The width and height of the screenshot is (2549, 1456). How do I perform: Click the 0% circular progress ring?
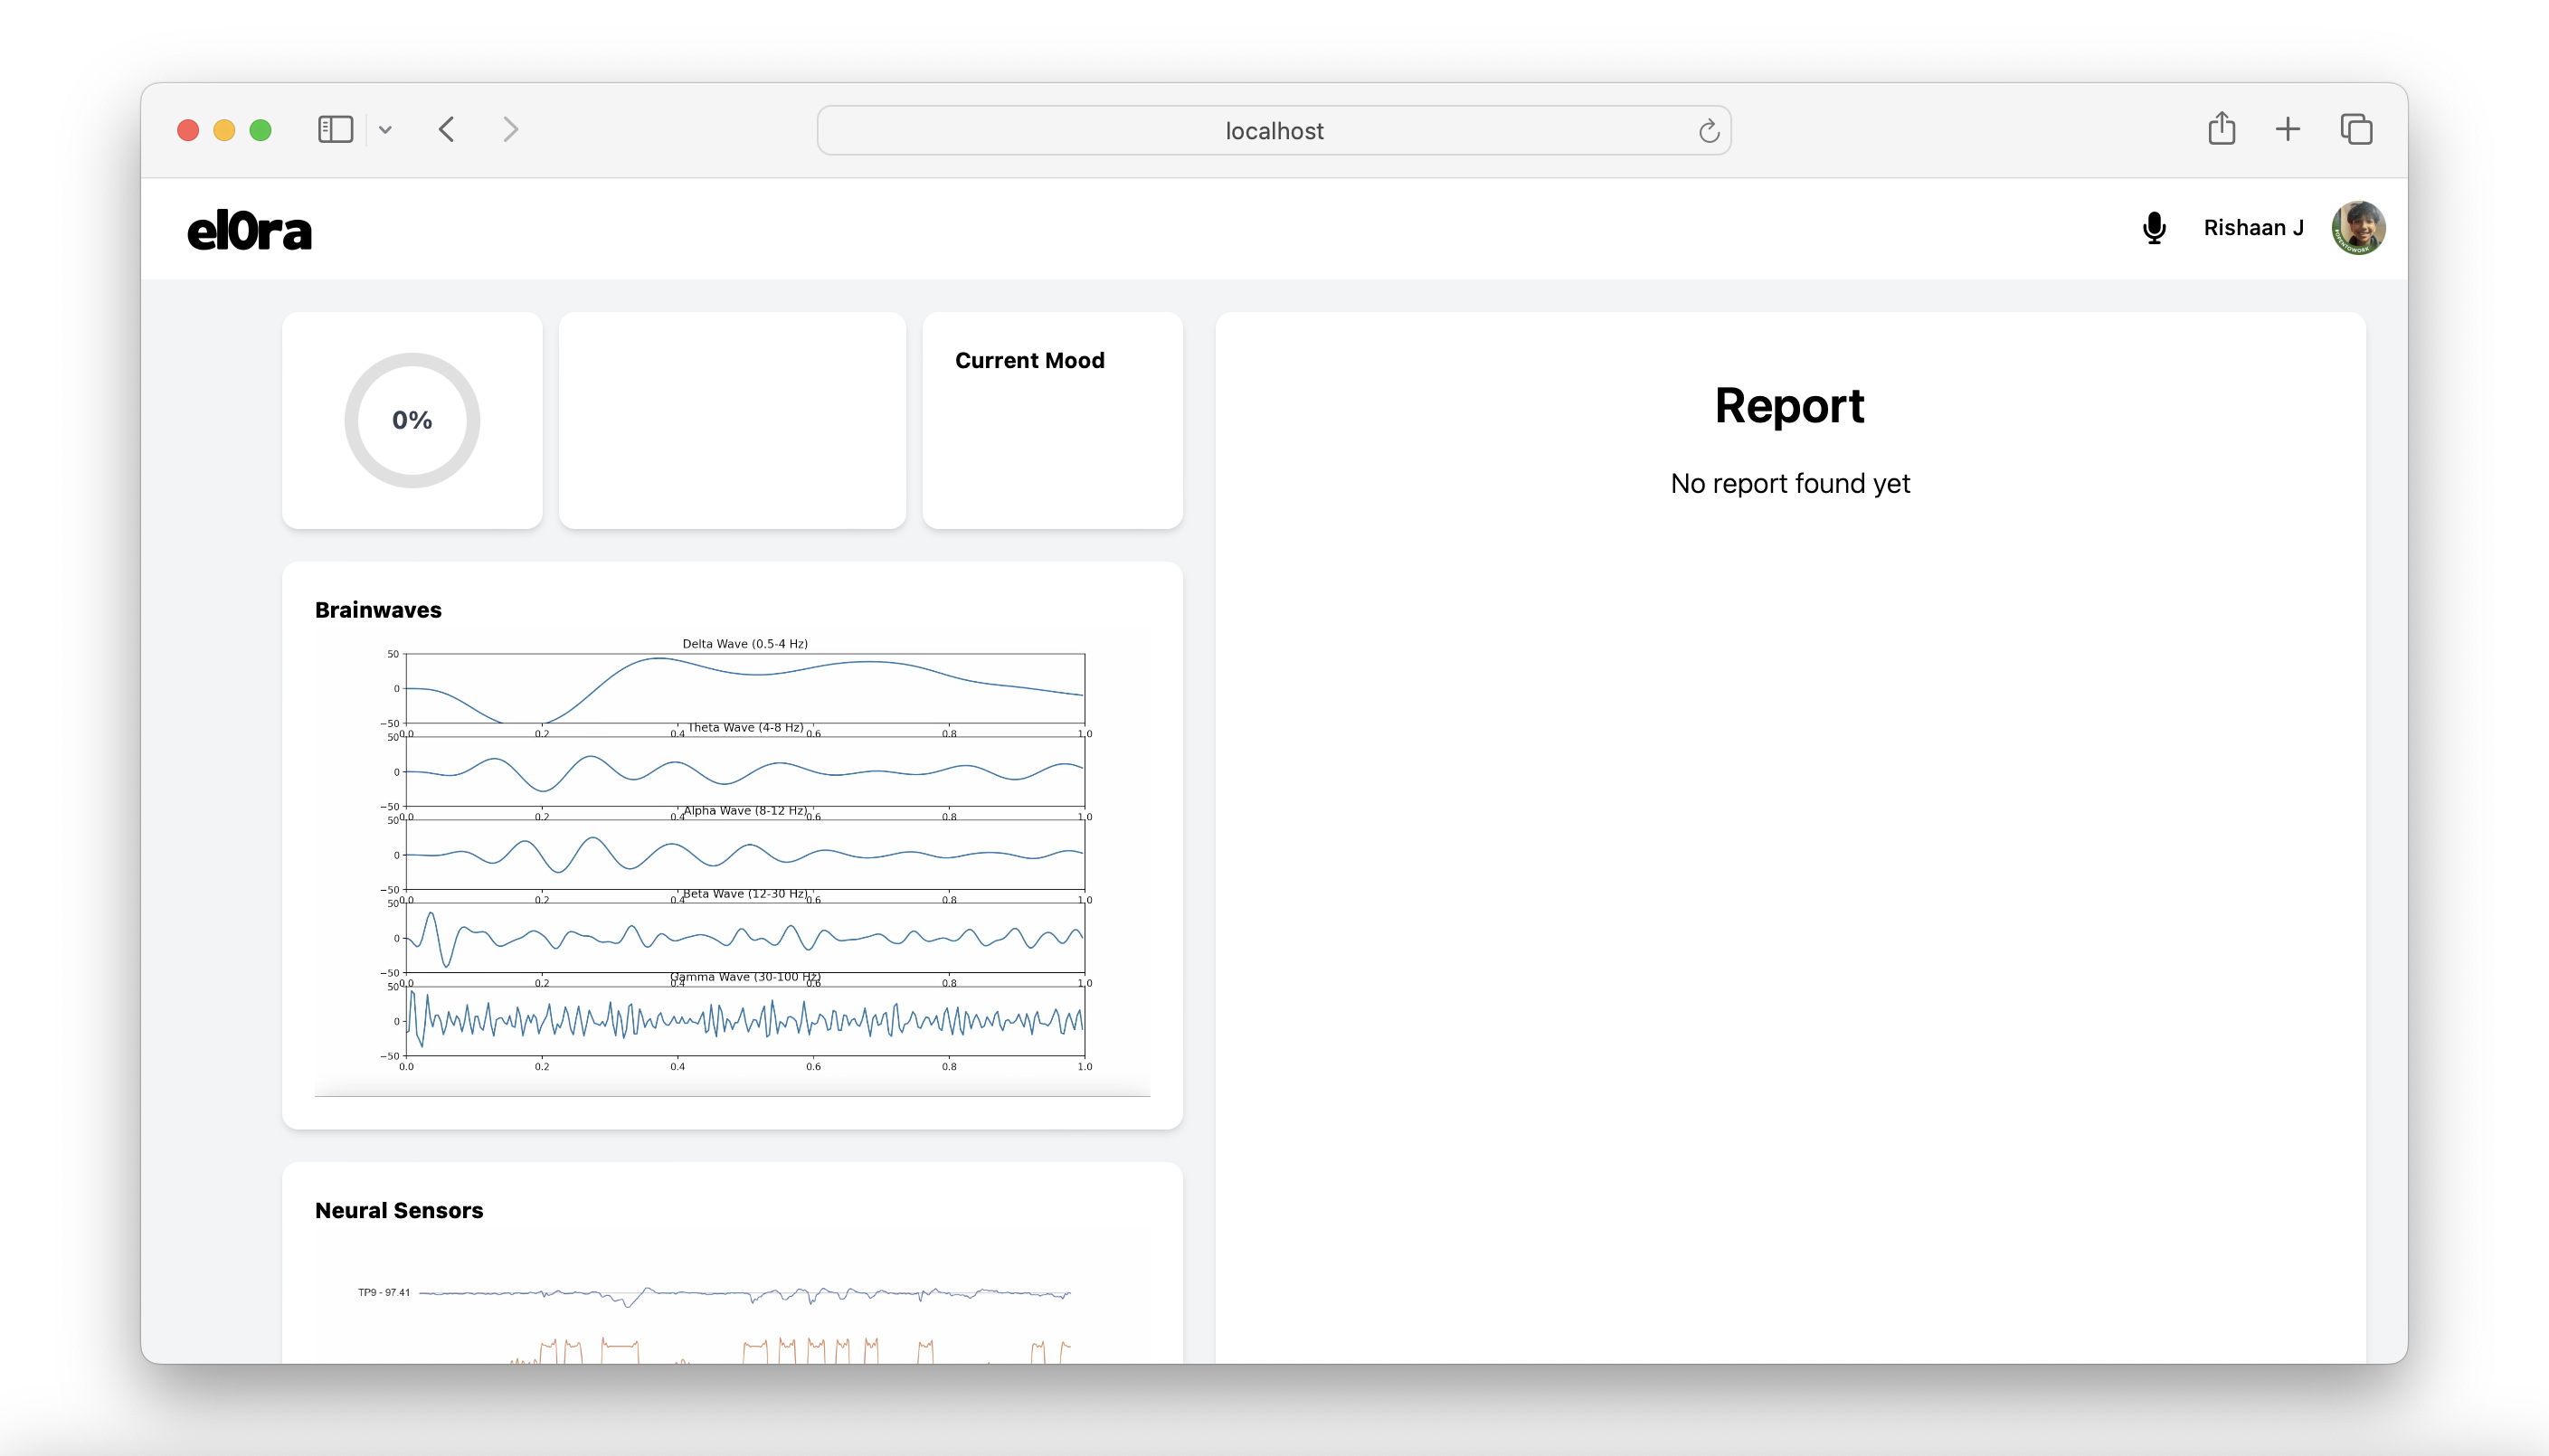(412, 420)
